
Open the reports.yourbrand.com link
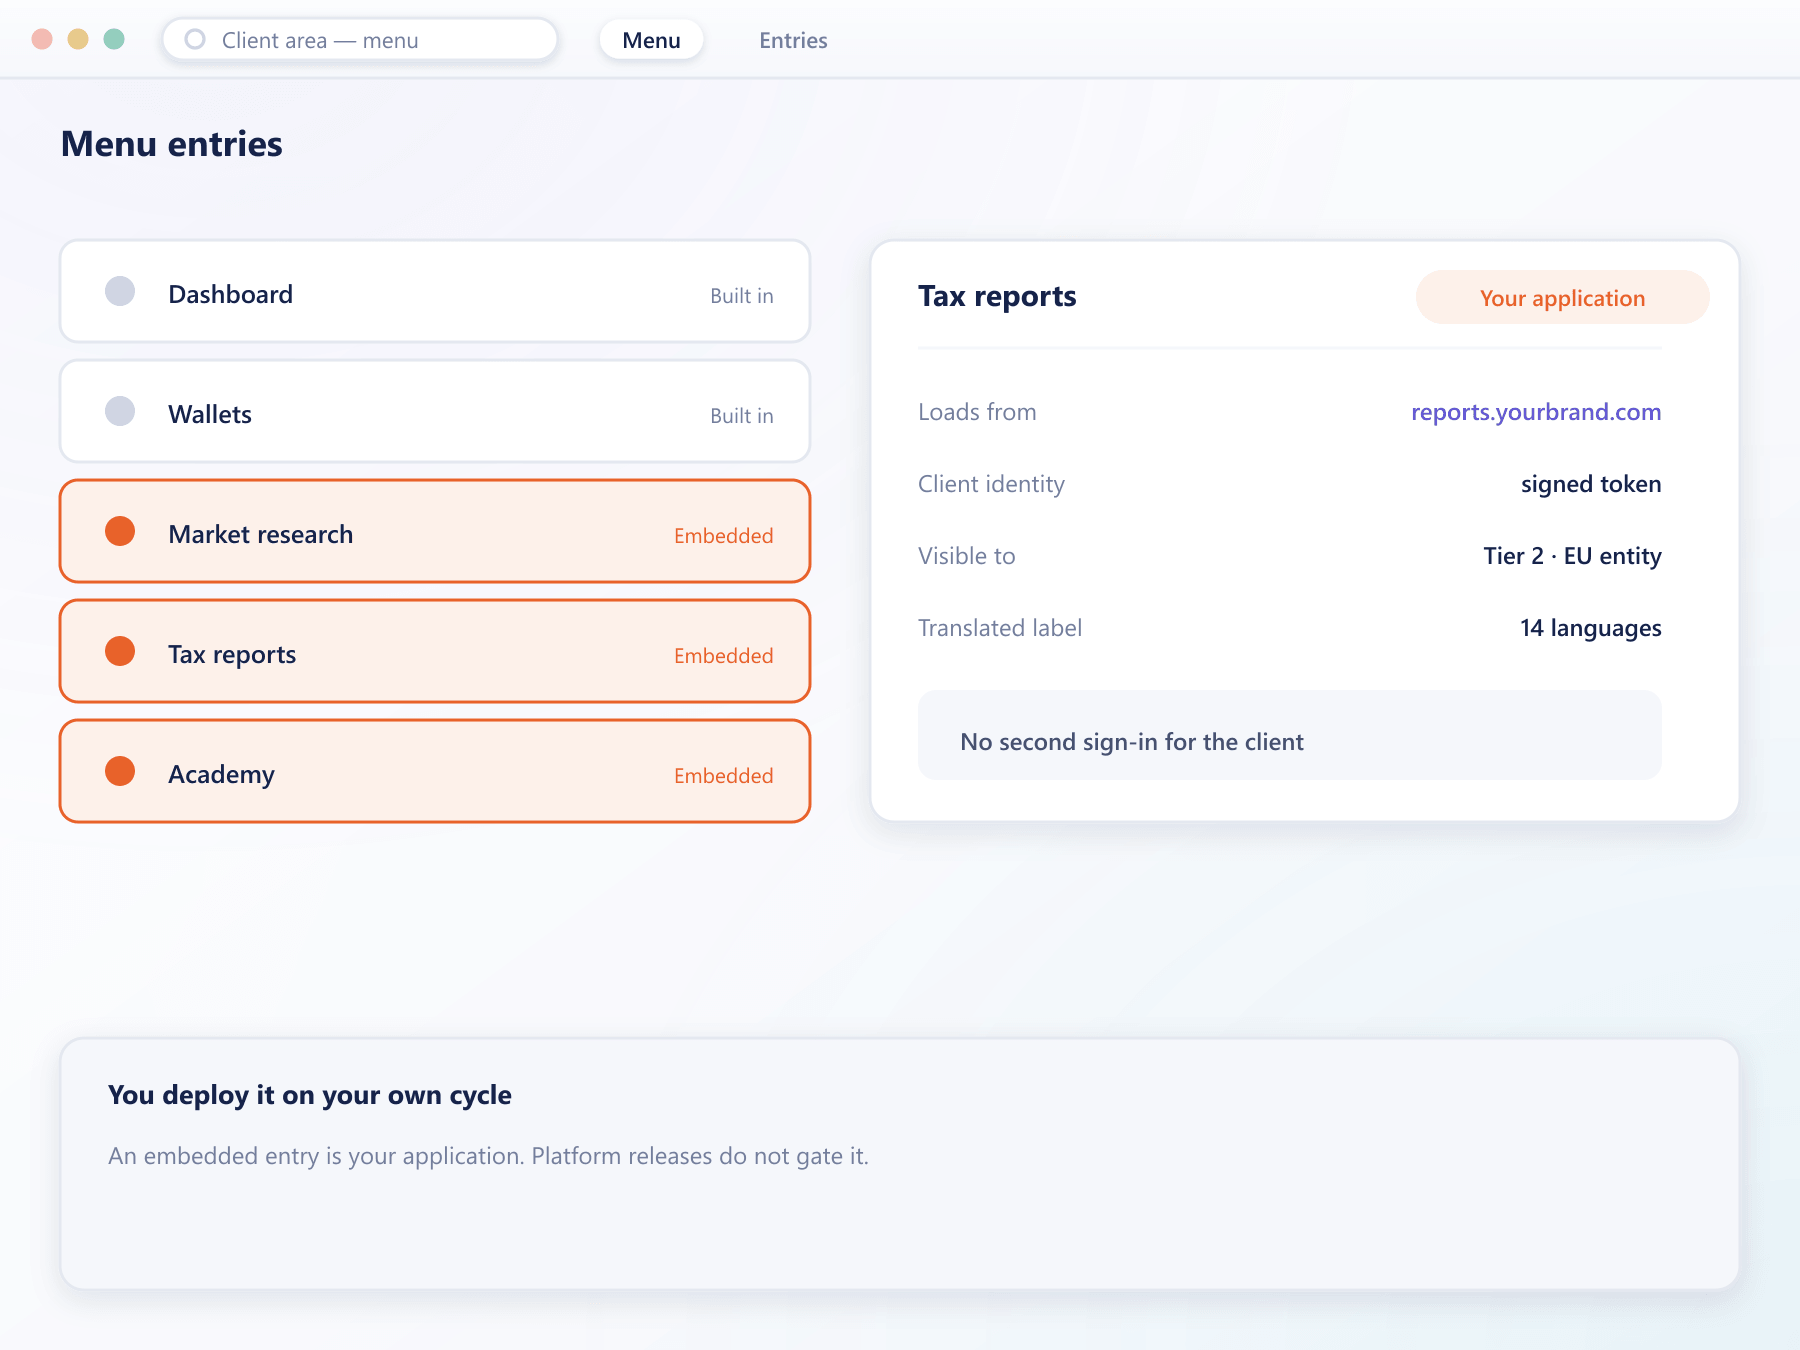[1536, 412]
